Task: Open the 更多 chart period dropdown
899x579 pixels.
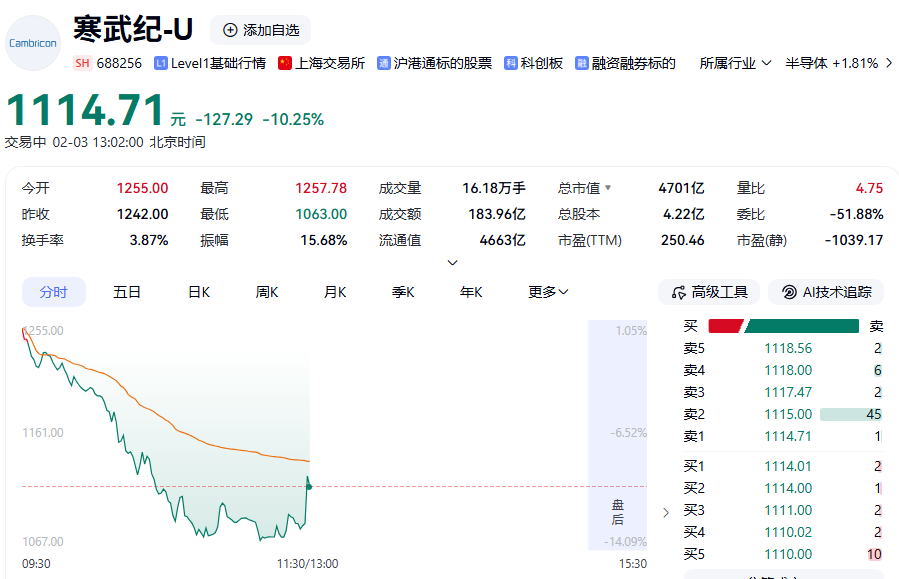Action: 548,292
